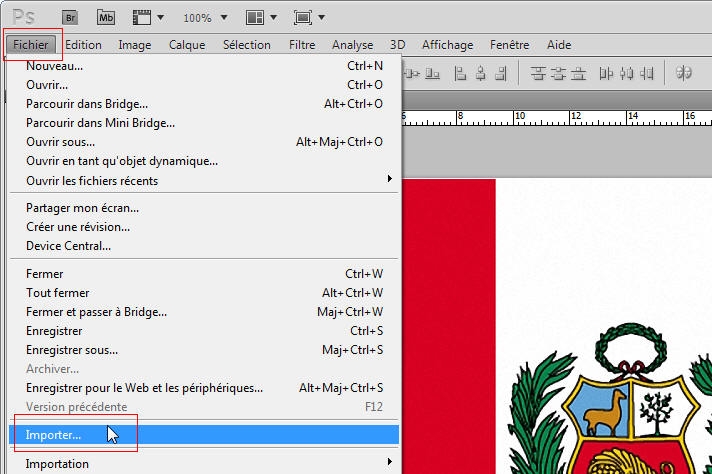Open Mini Bridge with the Mb icon
Image resolution: width=712 pixels, height=474 pixels.
(106, 18)
